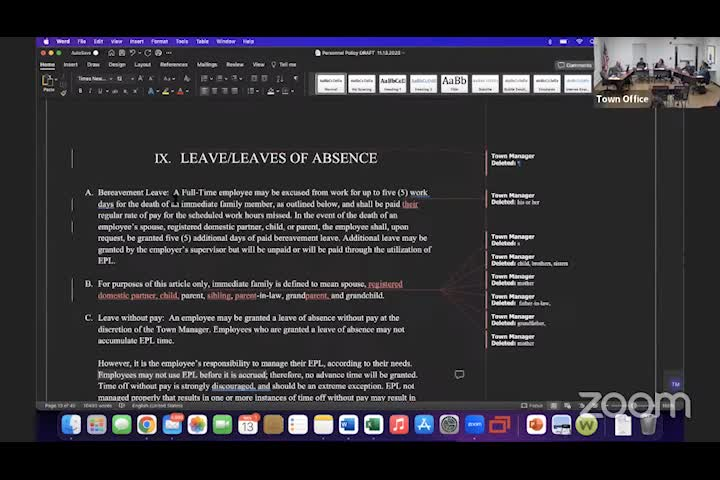Open the Trash in the dock

pos(648,425)
